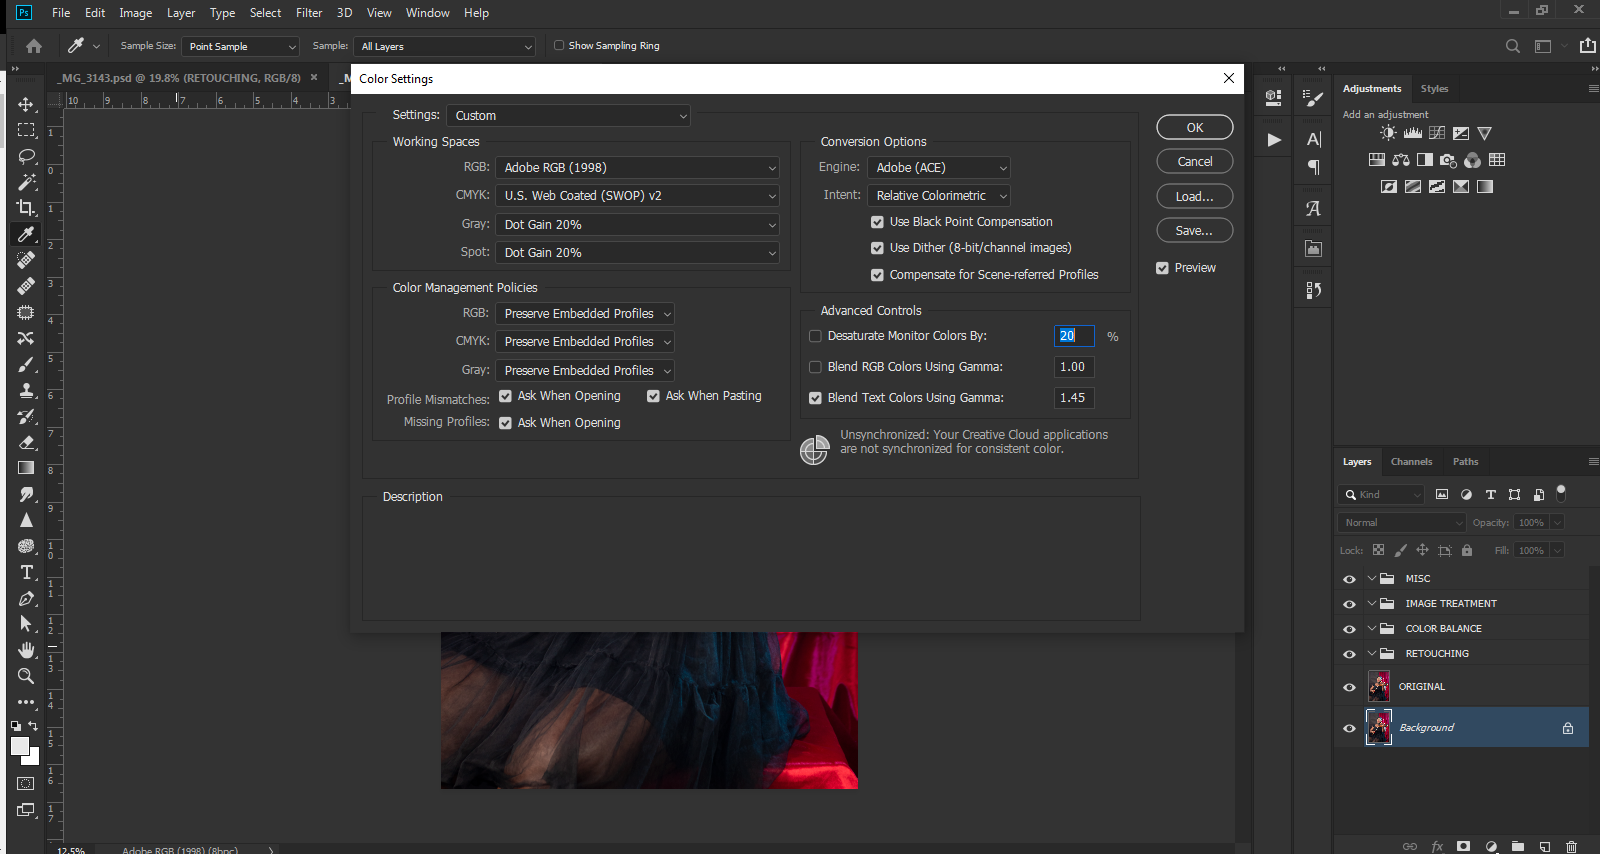Viewport: 1600px width, 854px height.
Task: Click the Play actions panel icon
Action: click(1274, 140)
